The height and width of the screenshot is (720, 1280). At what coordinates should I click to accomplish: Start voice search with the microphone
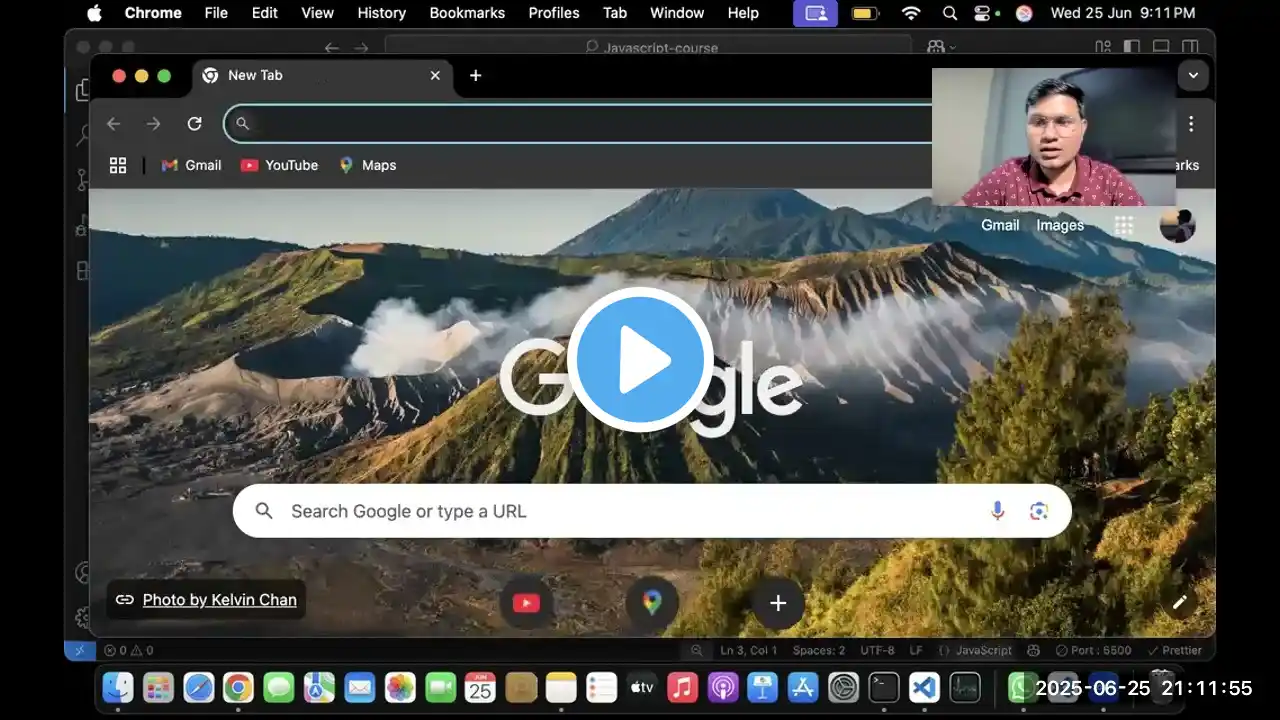coord(997,511)
